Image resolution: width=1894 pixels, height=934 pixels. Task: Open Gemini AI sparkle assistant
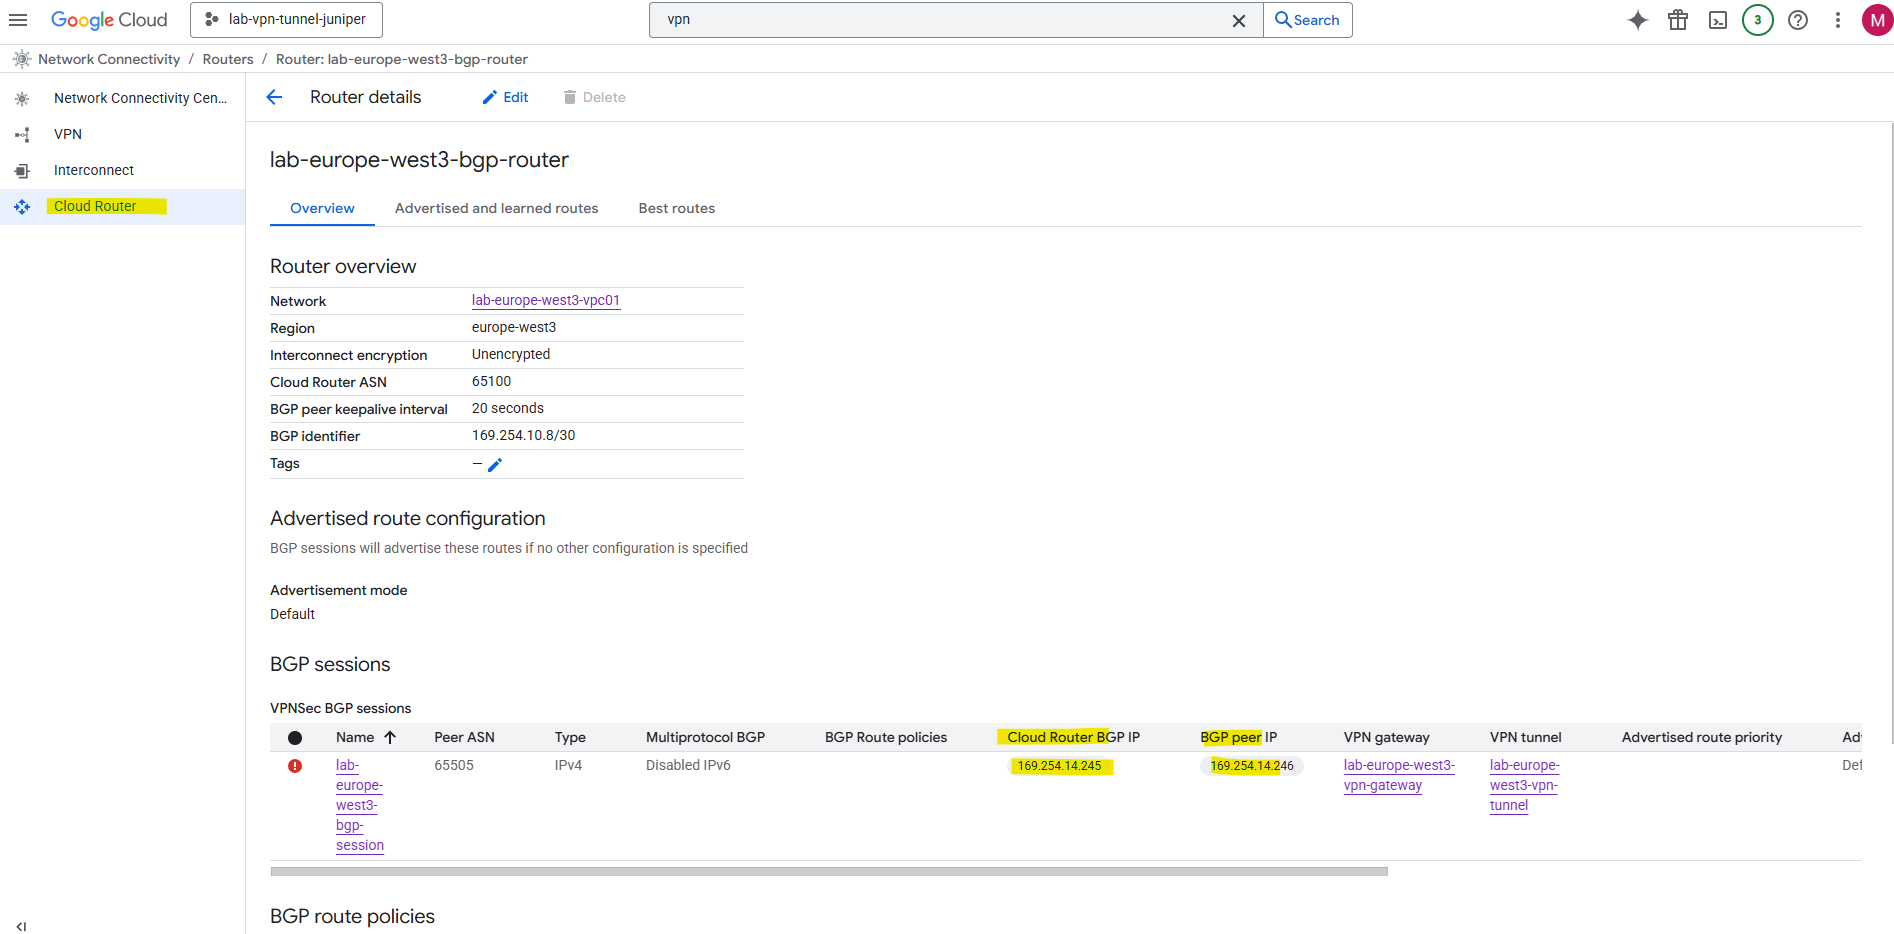[x=1638, y=20]
